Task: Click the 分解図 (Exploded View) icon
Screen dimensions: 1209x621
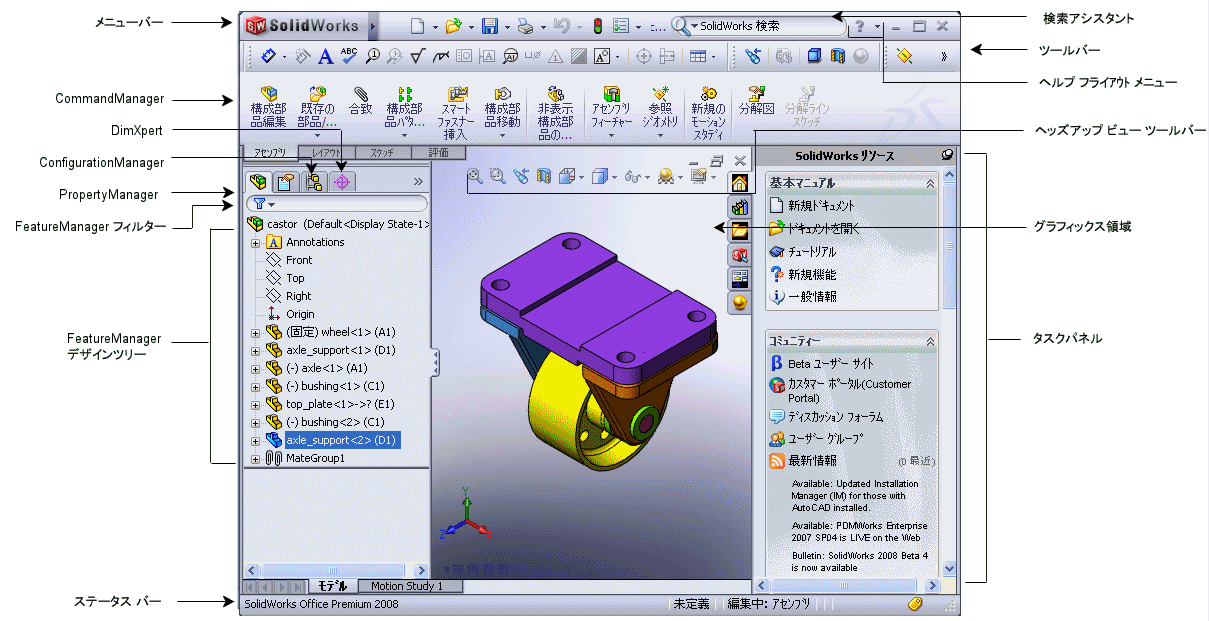Action: coord(756,94)
